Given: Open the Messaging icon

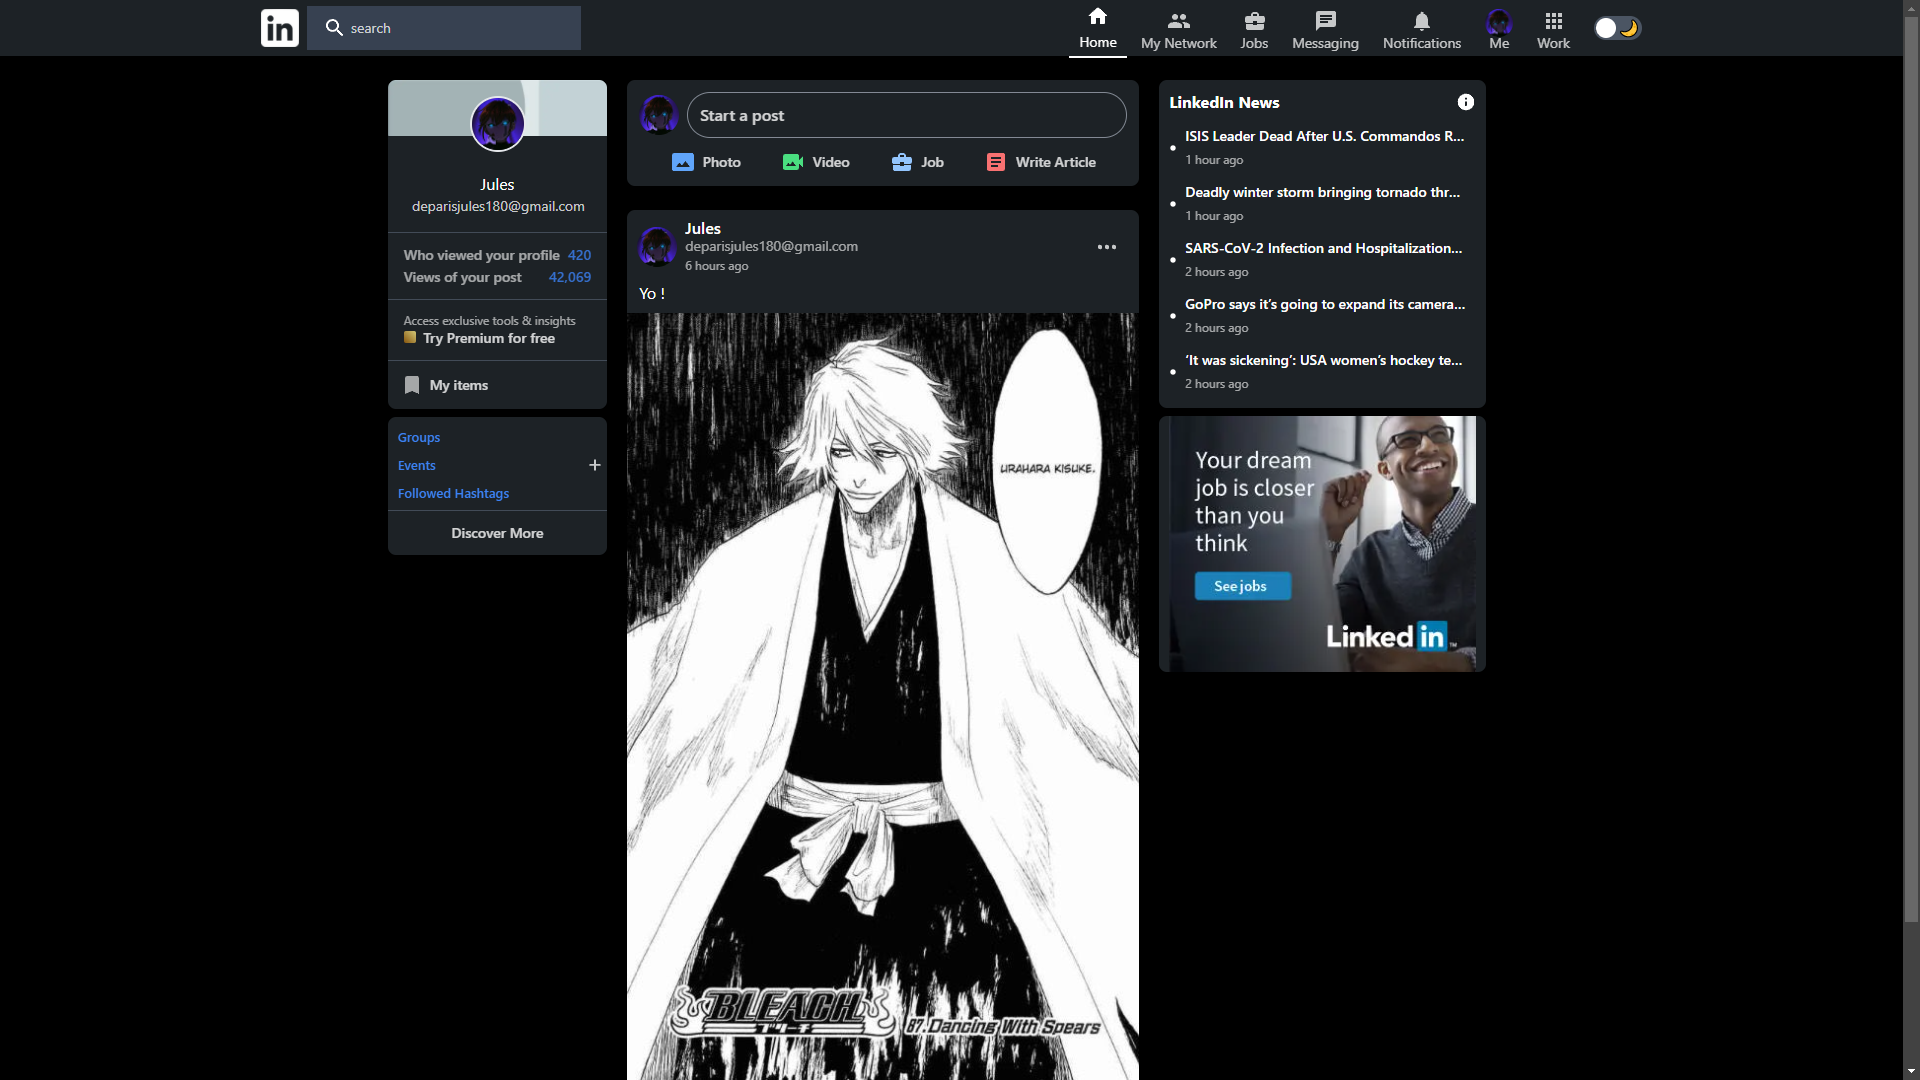Looking at the screenshot, I should coord(1324,20).
